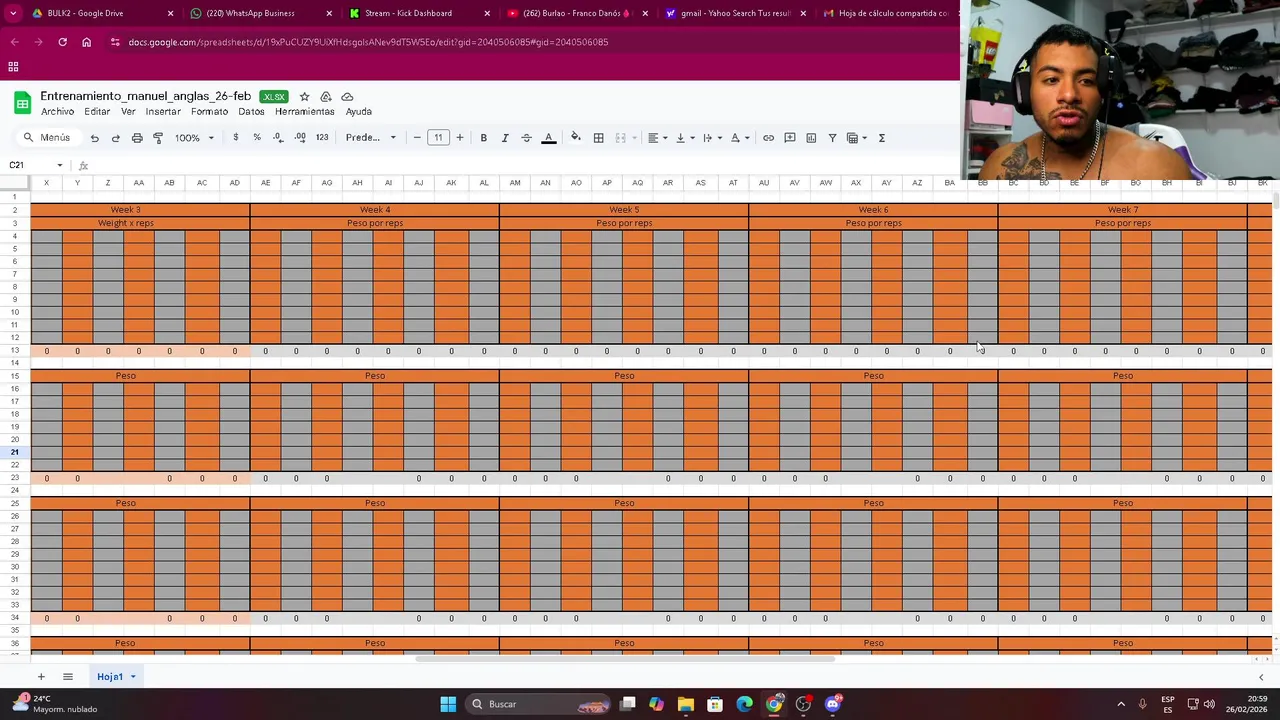Redo with the toolbar redo arrow
The image size is (1280, 720).
[x=115, y=138]
